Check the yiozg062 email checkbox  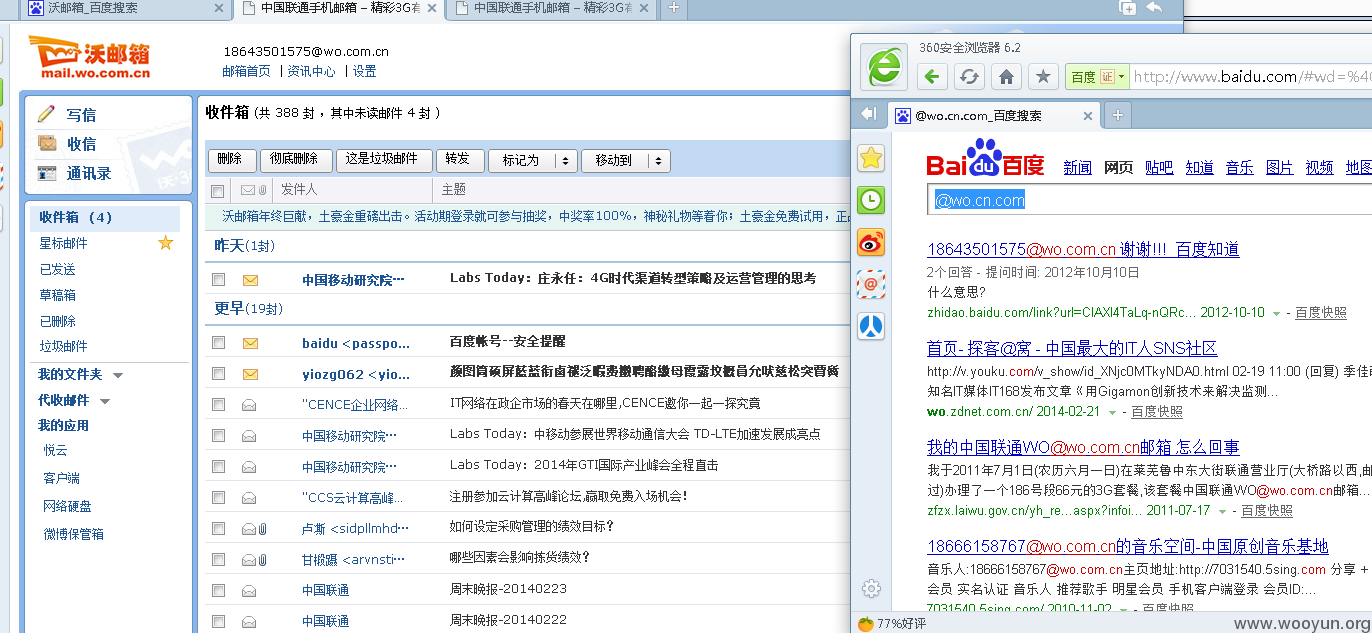click(219, 373)
